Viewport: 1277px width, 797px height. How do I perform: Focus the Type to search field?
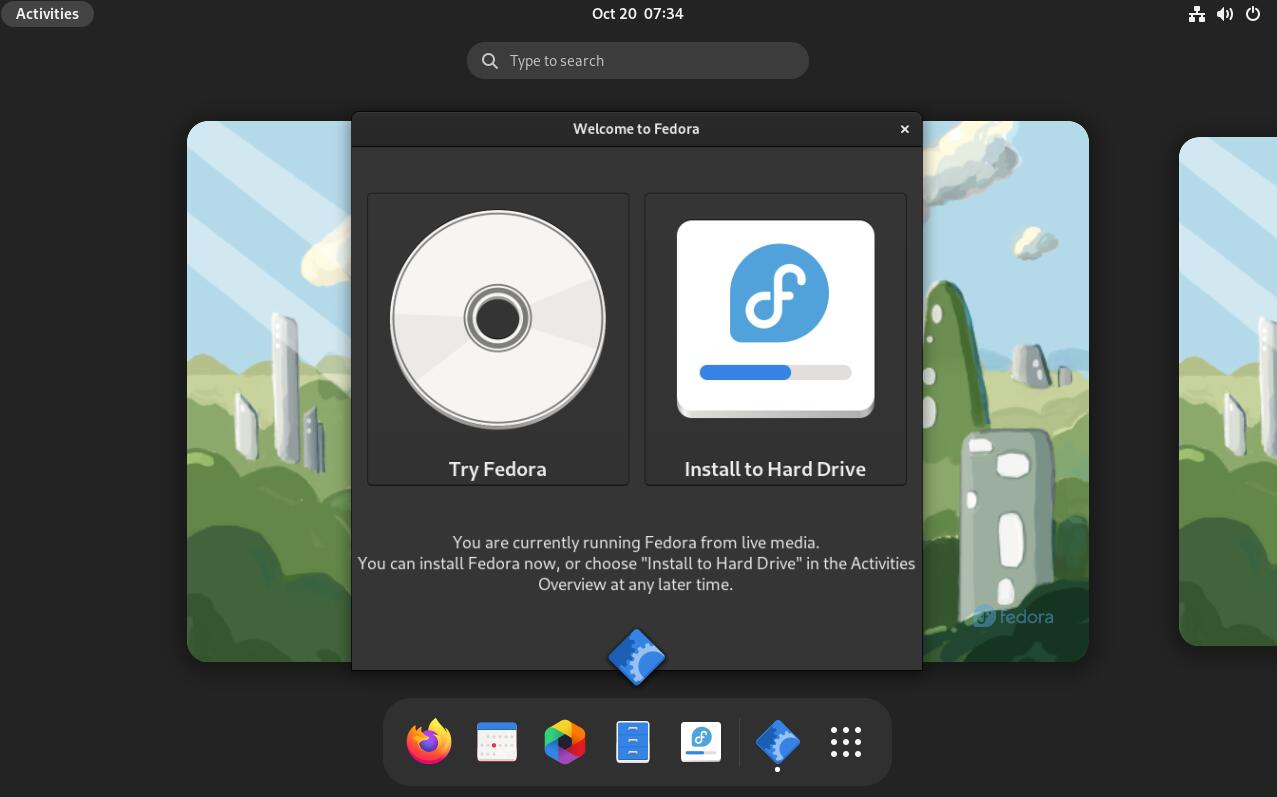(x=638, y=61)
